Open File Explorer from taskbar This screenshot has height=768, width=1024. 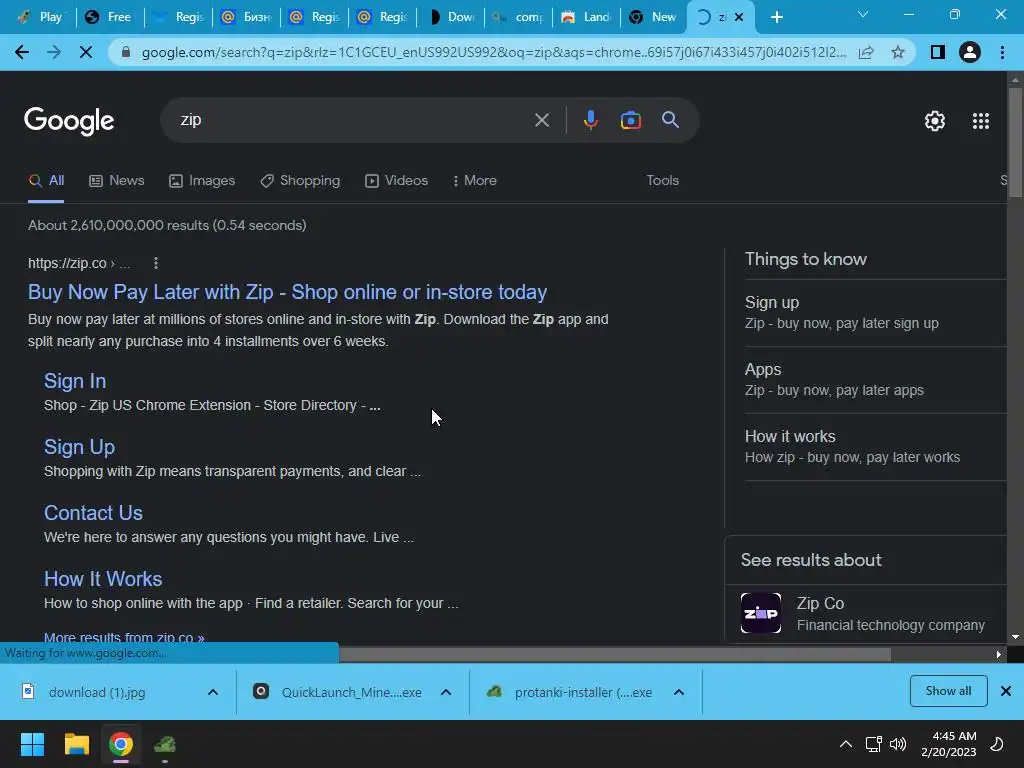(76, 744)
